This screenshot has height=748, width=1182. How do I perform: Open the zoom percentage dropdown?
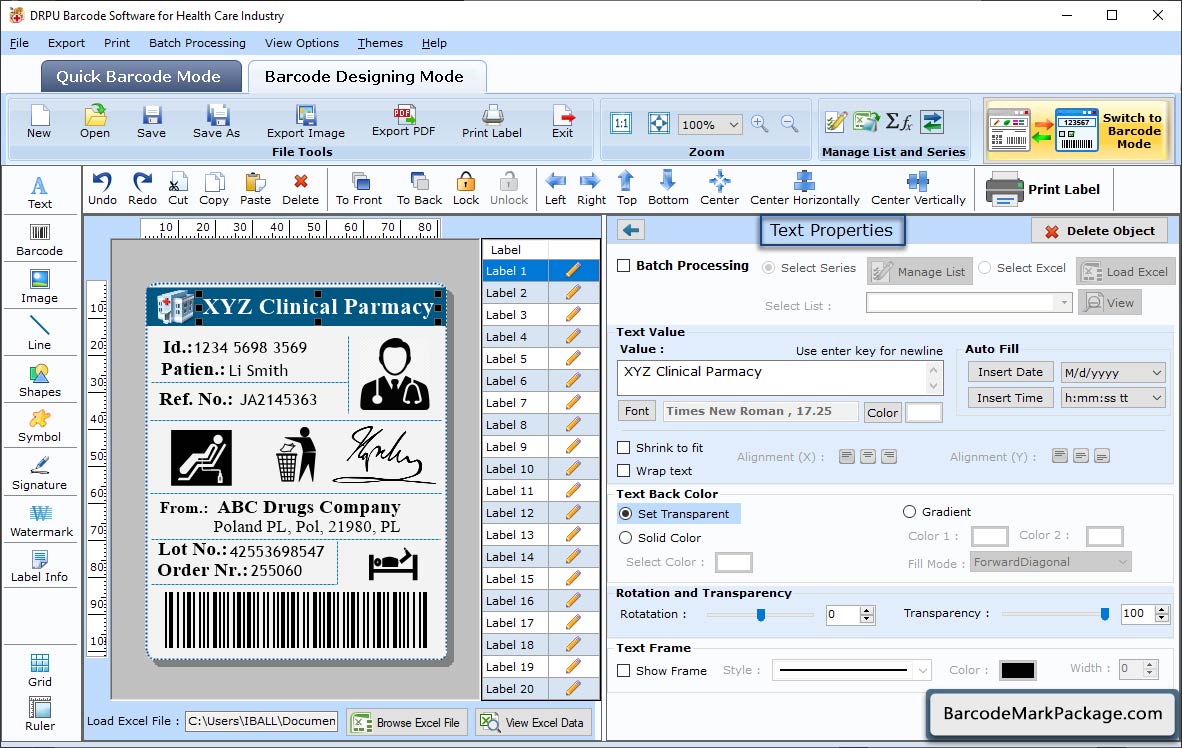(733, 124)
